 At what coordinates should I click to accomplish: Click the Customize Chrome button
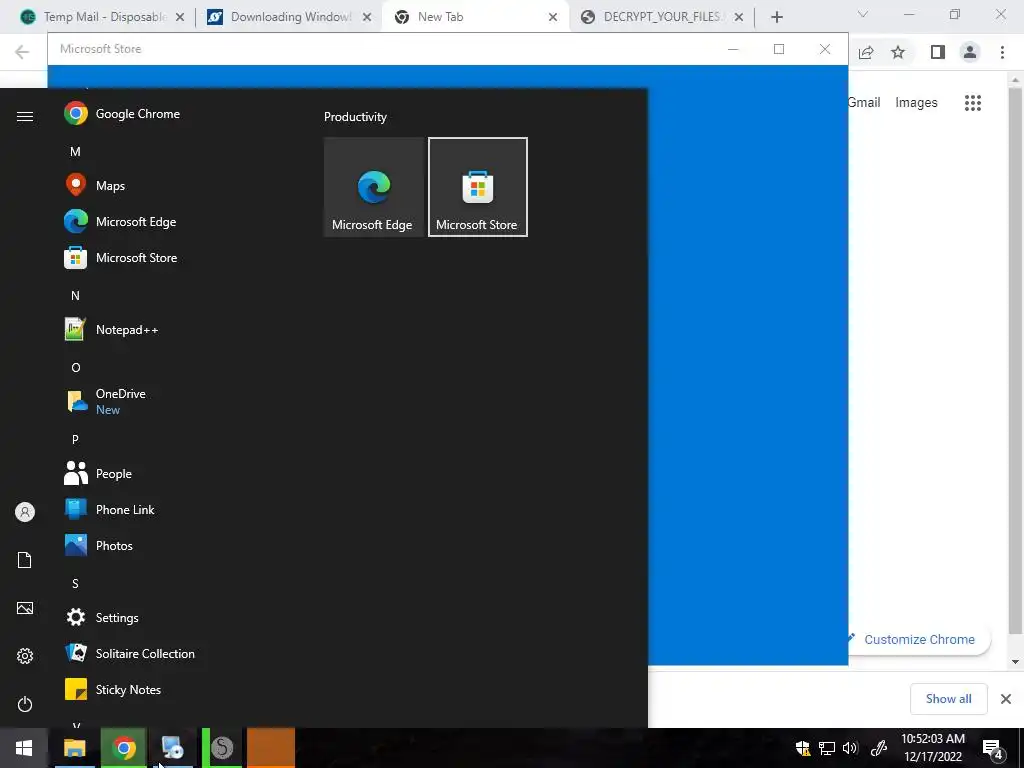[919, 639]
